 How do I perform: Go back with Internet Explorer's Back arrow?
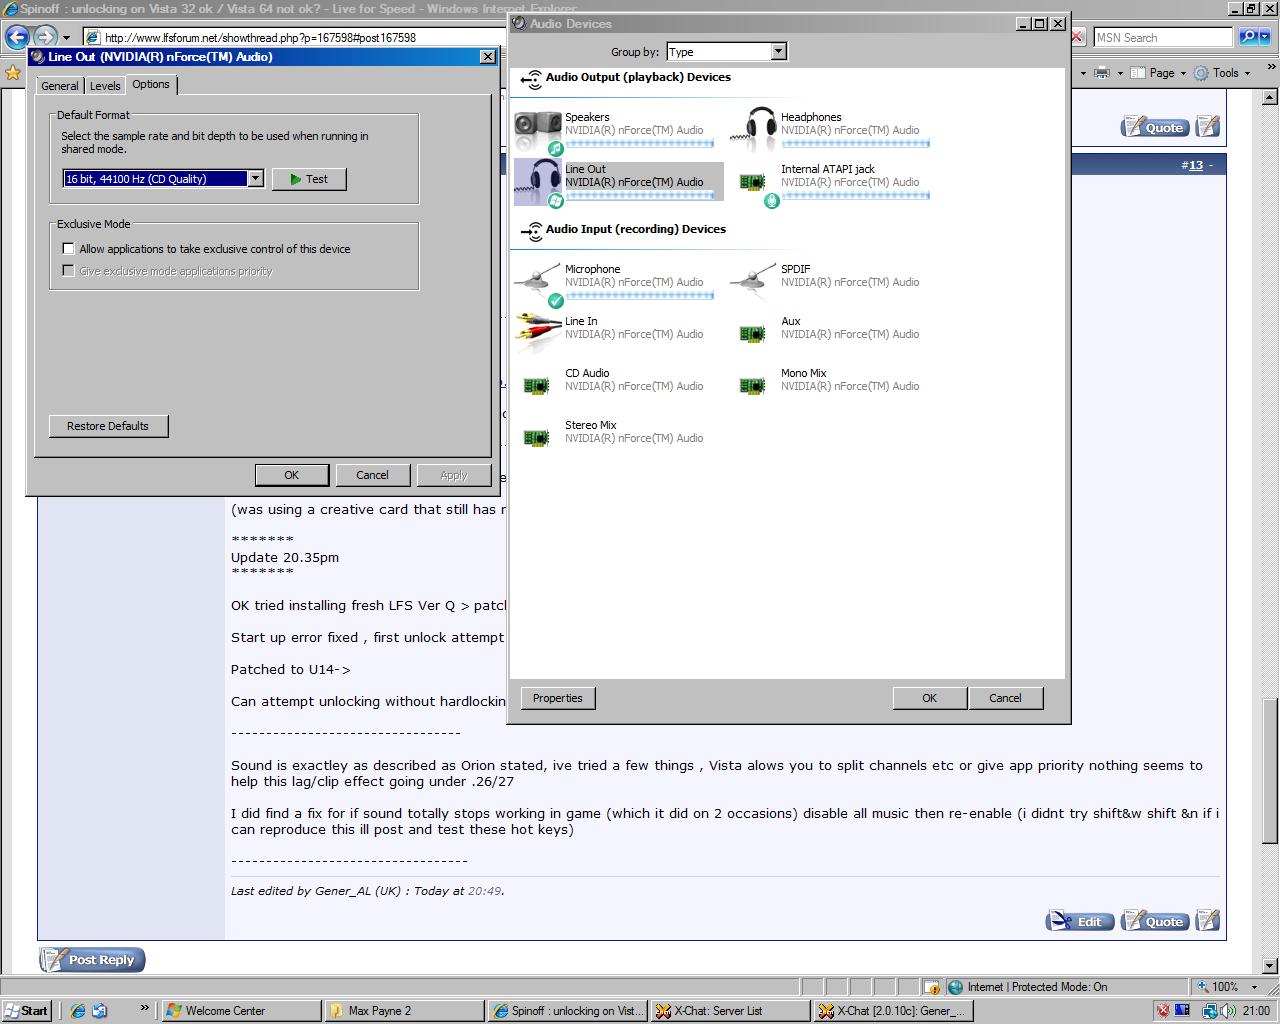(17, 37)
